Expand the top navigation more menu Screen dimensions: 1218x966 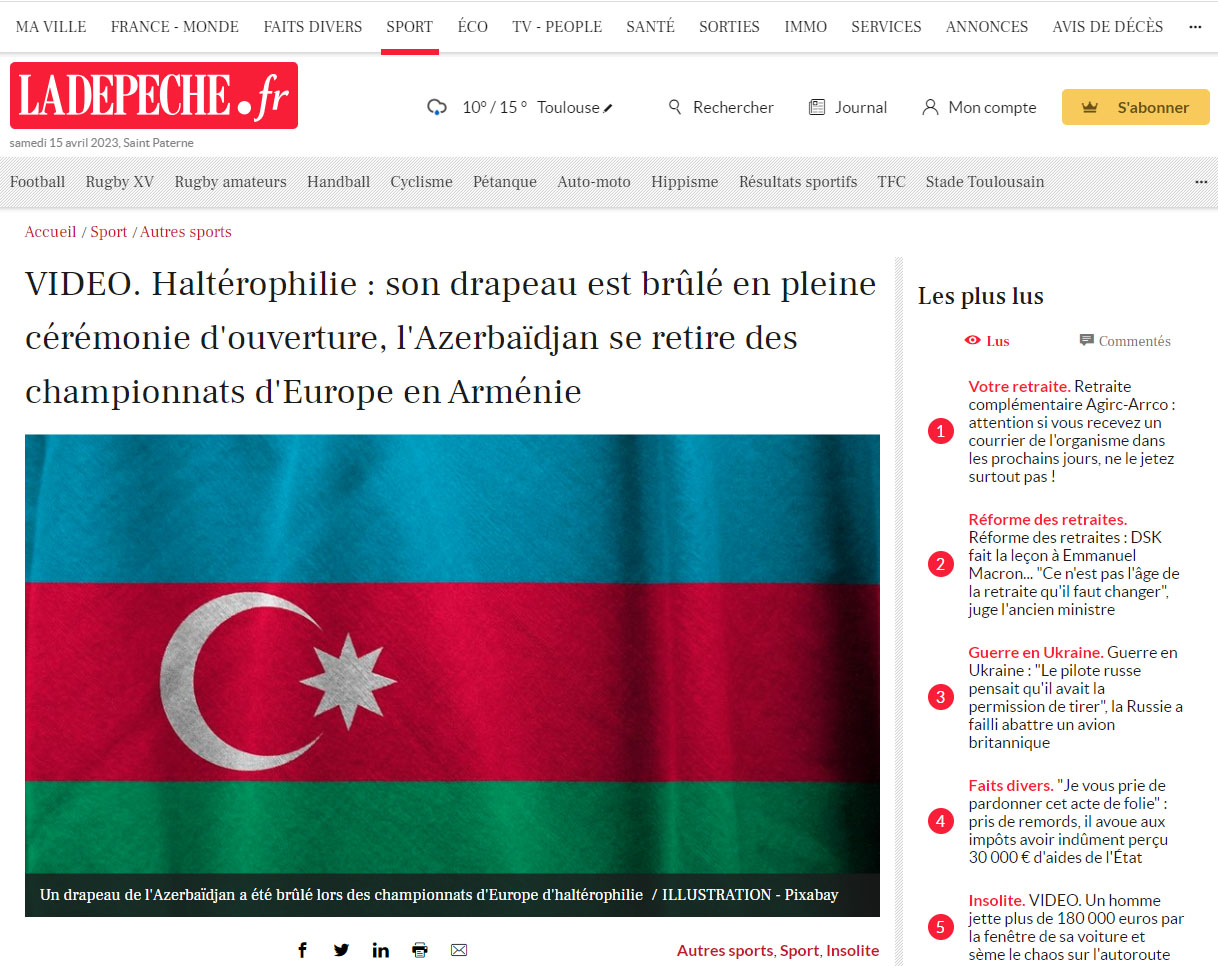tap(1195, 27)
